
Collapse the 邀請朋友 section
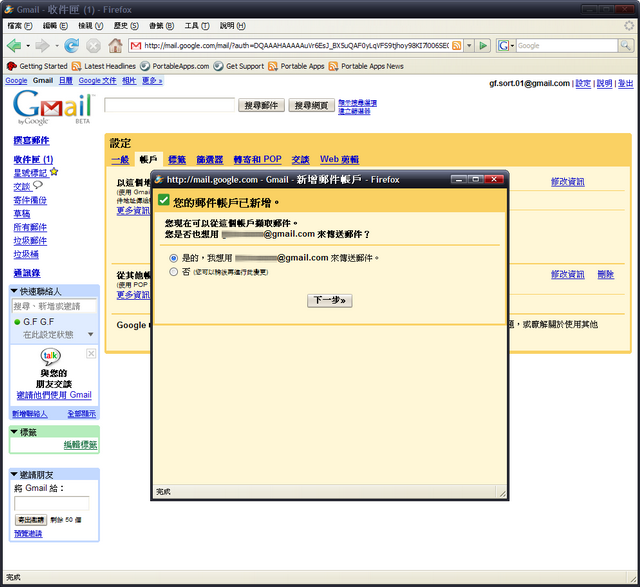click(x=14, y=474)
